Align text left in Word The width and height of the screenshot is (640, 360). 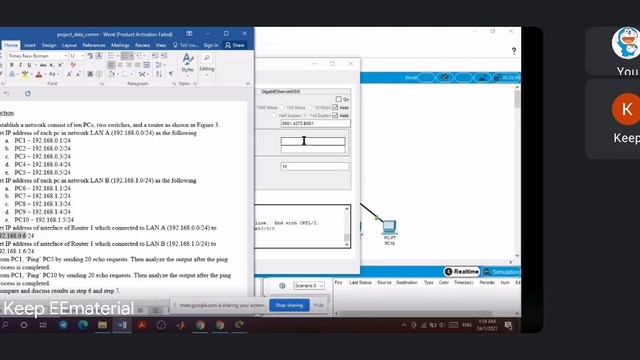click(x=111, y=65)
